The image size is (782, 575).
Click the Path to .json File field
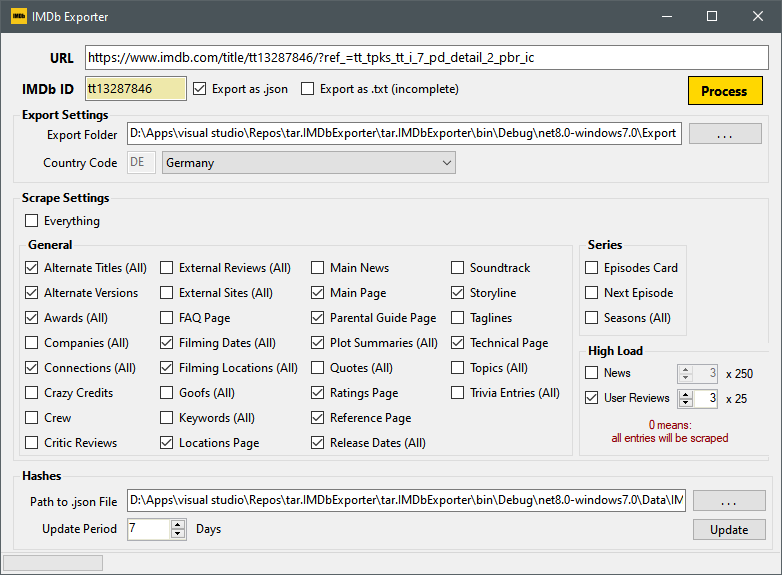(x=406, y=500)
